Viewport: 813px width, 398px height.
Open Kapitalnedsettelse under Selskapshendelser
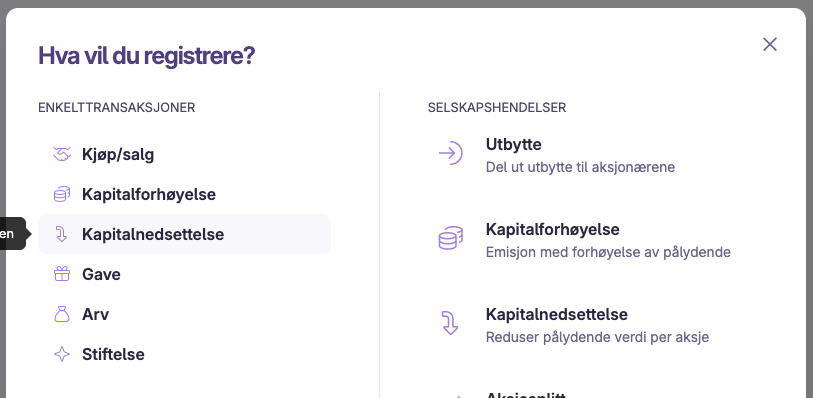(557, 315)
